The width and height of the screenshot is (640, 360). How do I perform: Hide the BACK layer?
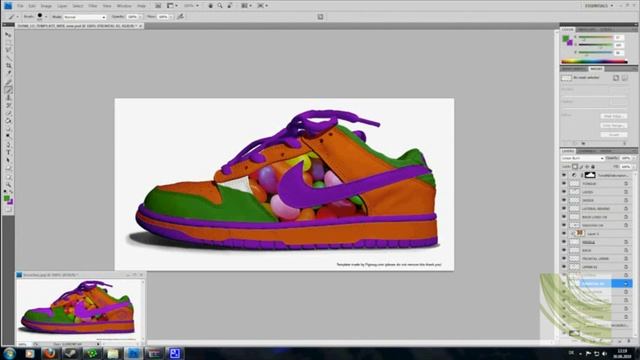point(564,250)
